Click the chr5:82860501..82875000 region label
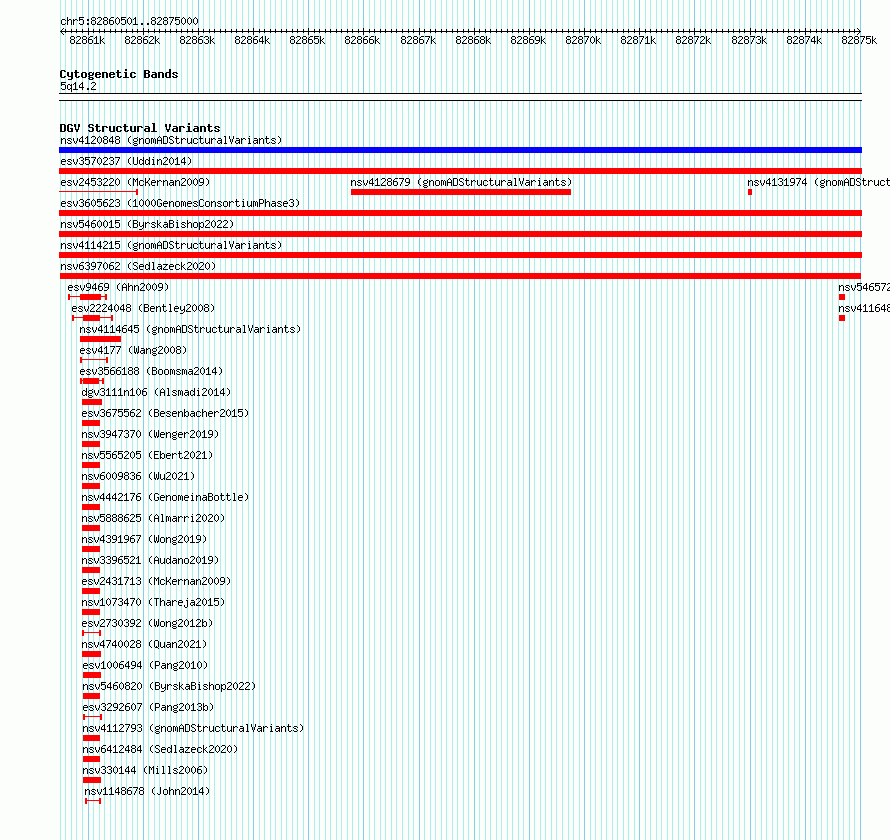The image size is (890, 840). click(x=129, y=21)
